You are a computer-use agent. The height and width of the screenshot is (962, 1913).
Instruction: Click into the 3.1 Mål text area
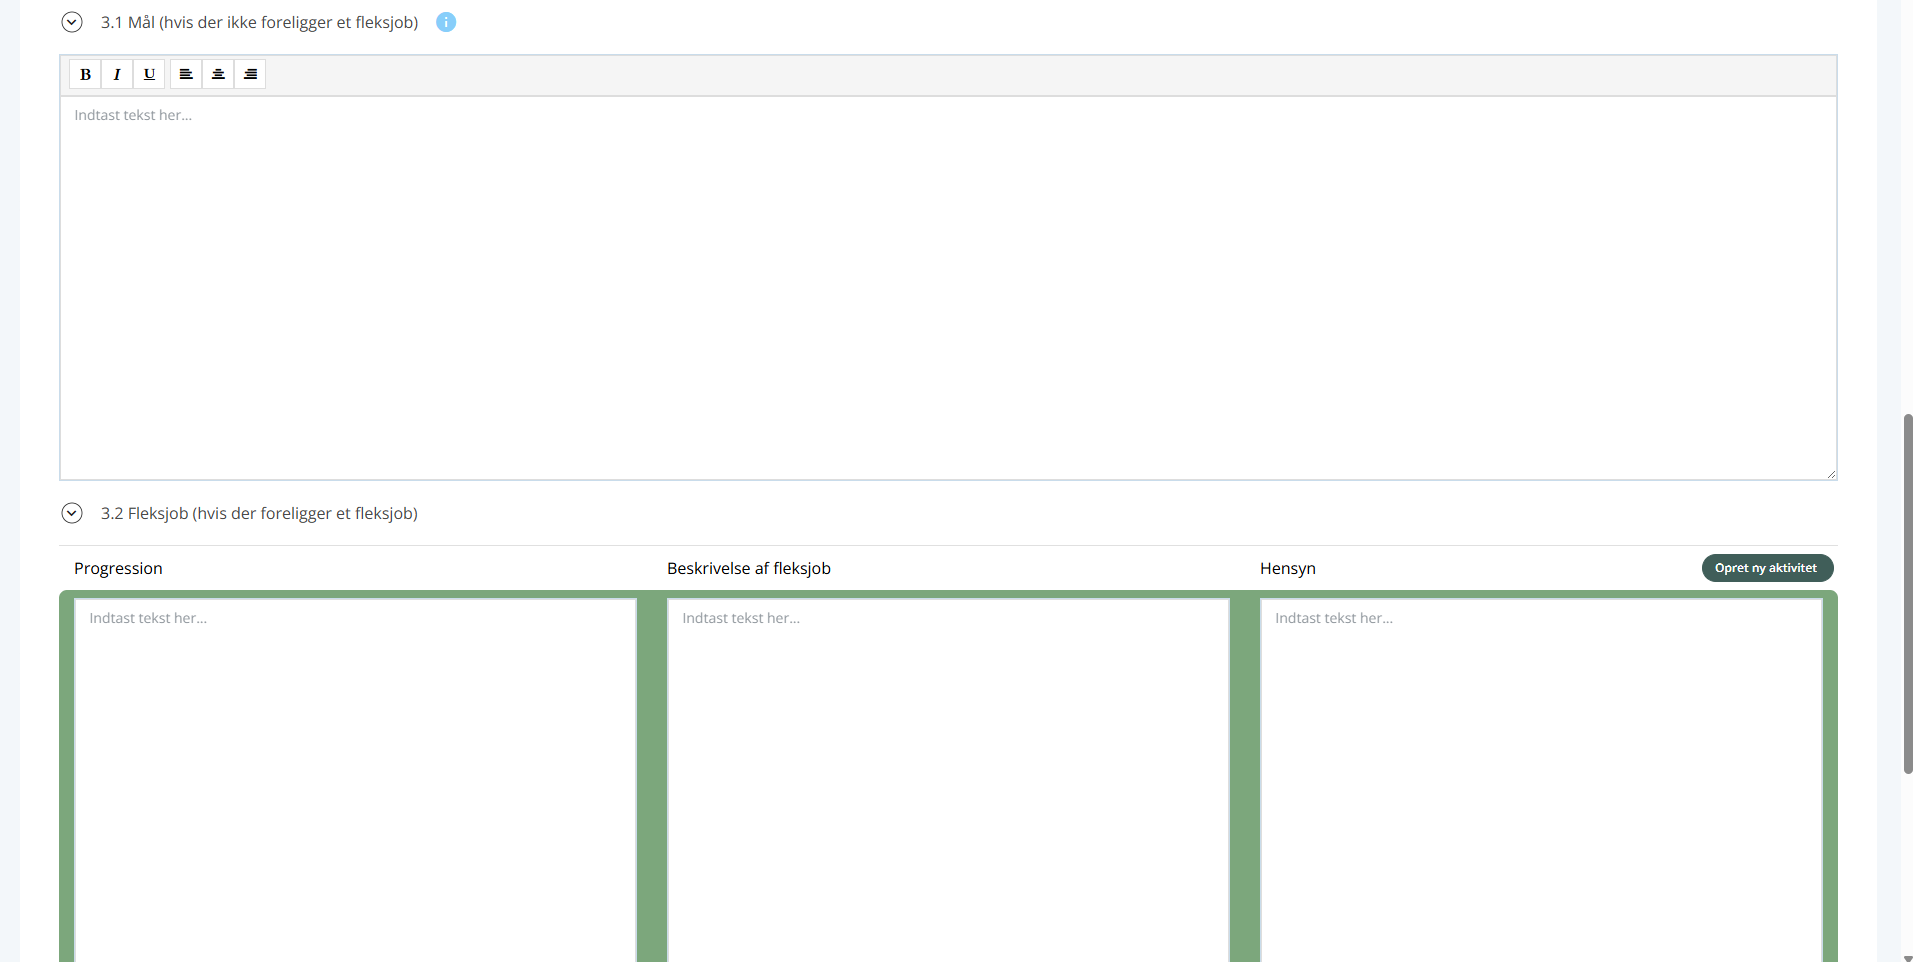(947, 288)
